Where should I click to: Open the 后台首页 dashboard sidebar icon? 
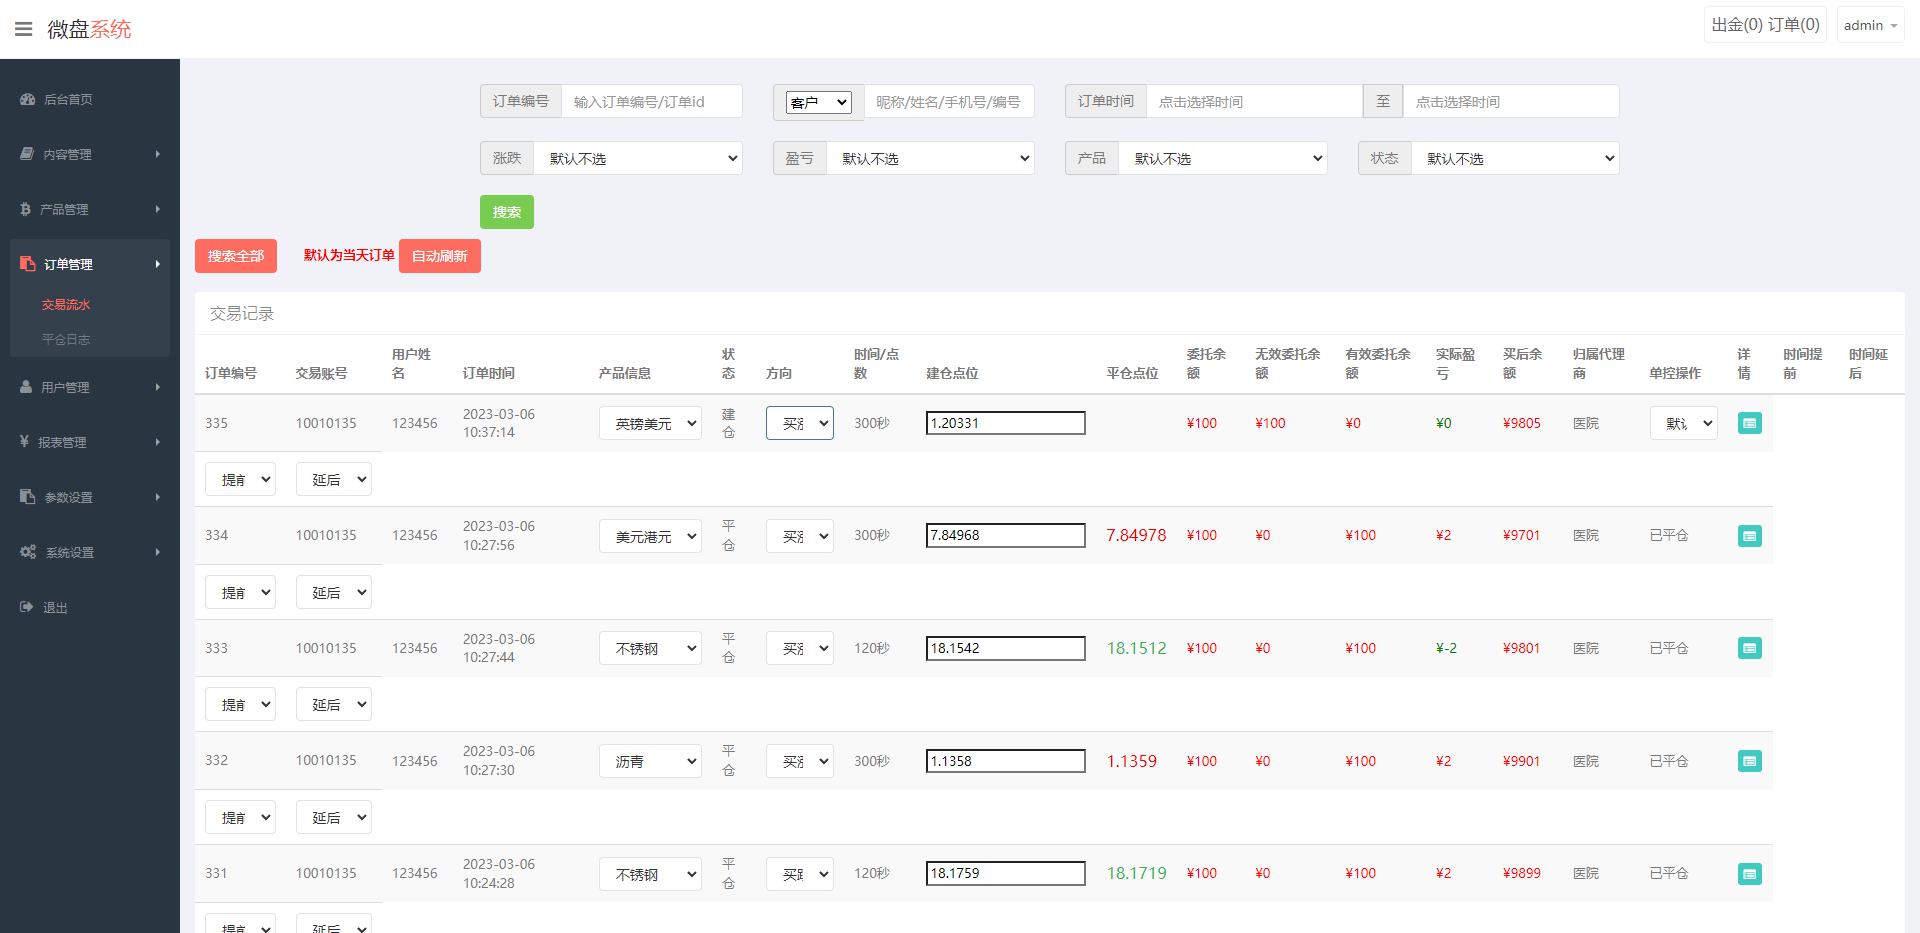(x=26, y=99)
